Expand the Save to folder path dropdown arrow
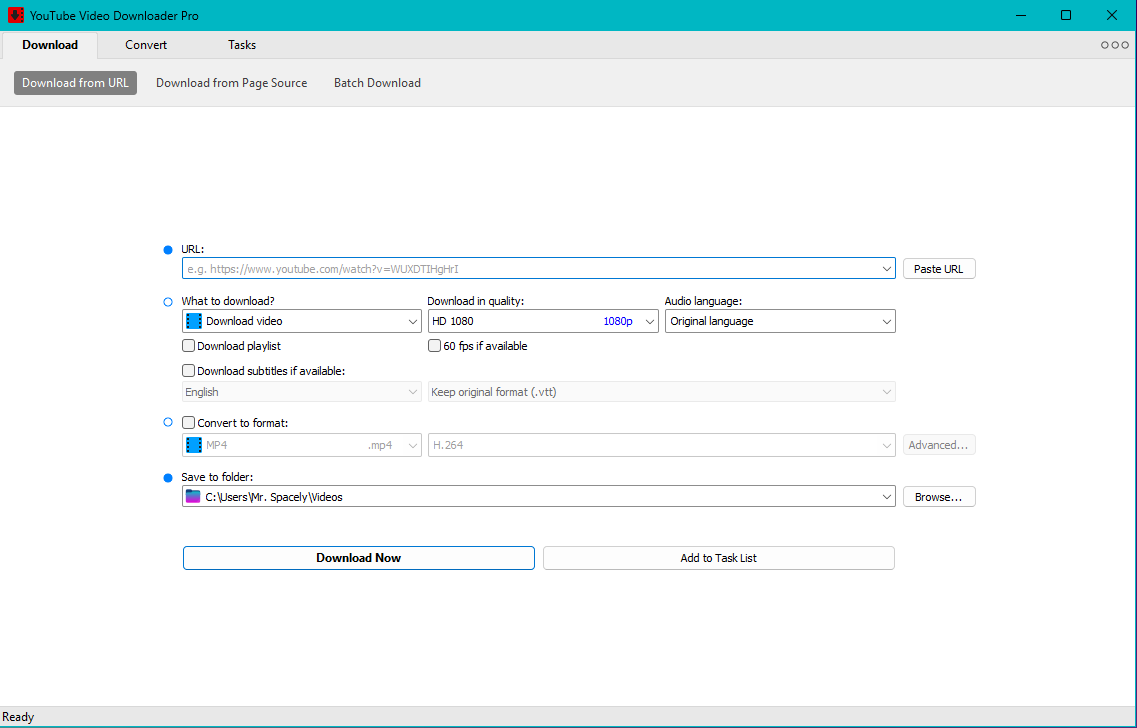This screenshot has height=728, width=1137. point(887,497)
